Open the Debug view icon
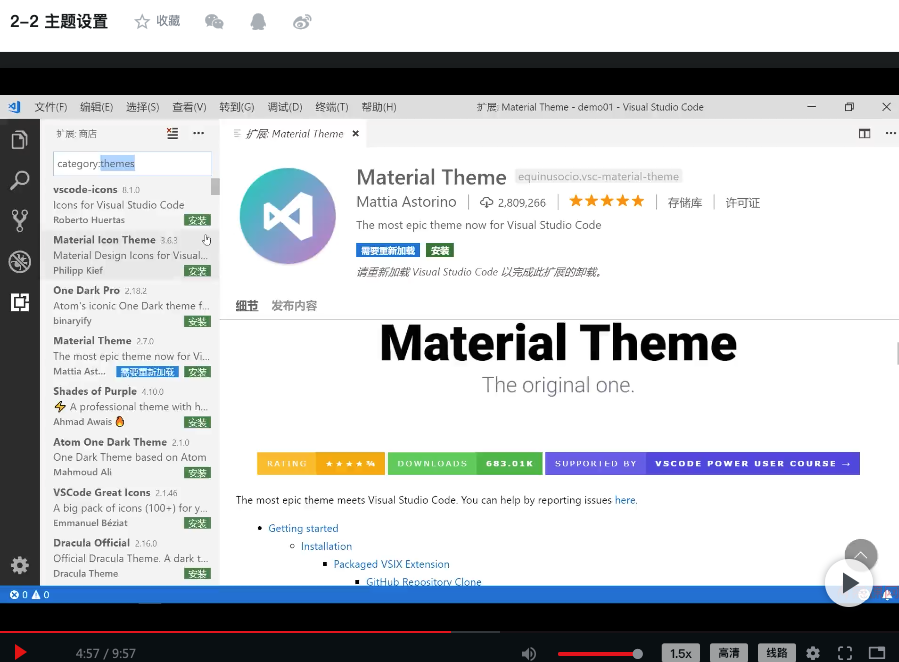The image size is (899, 662). [19, 261]
